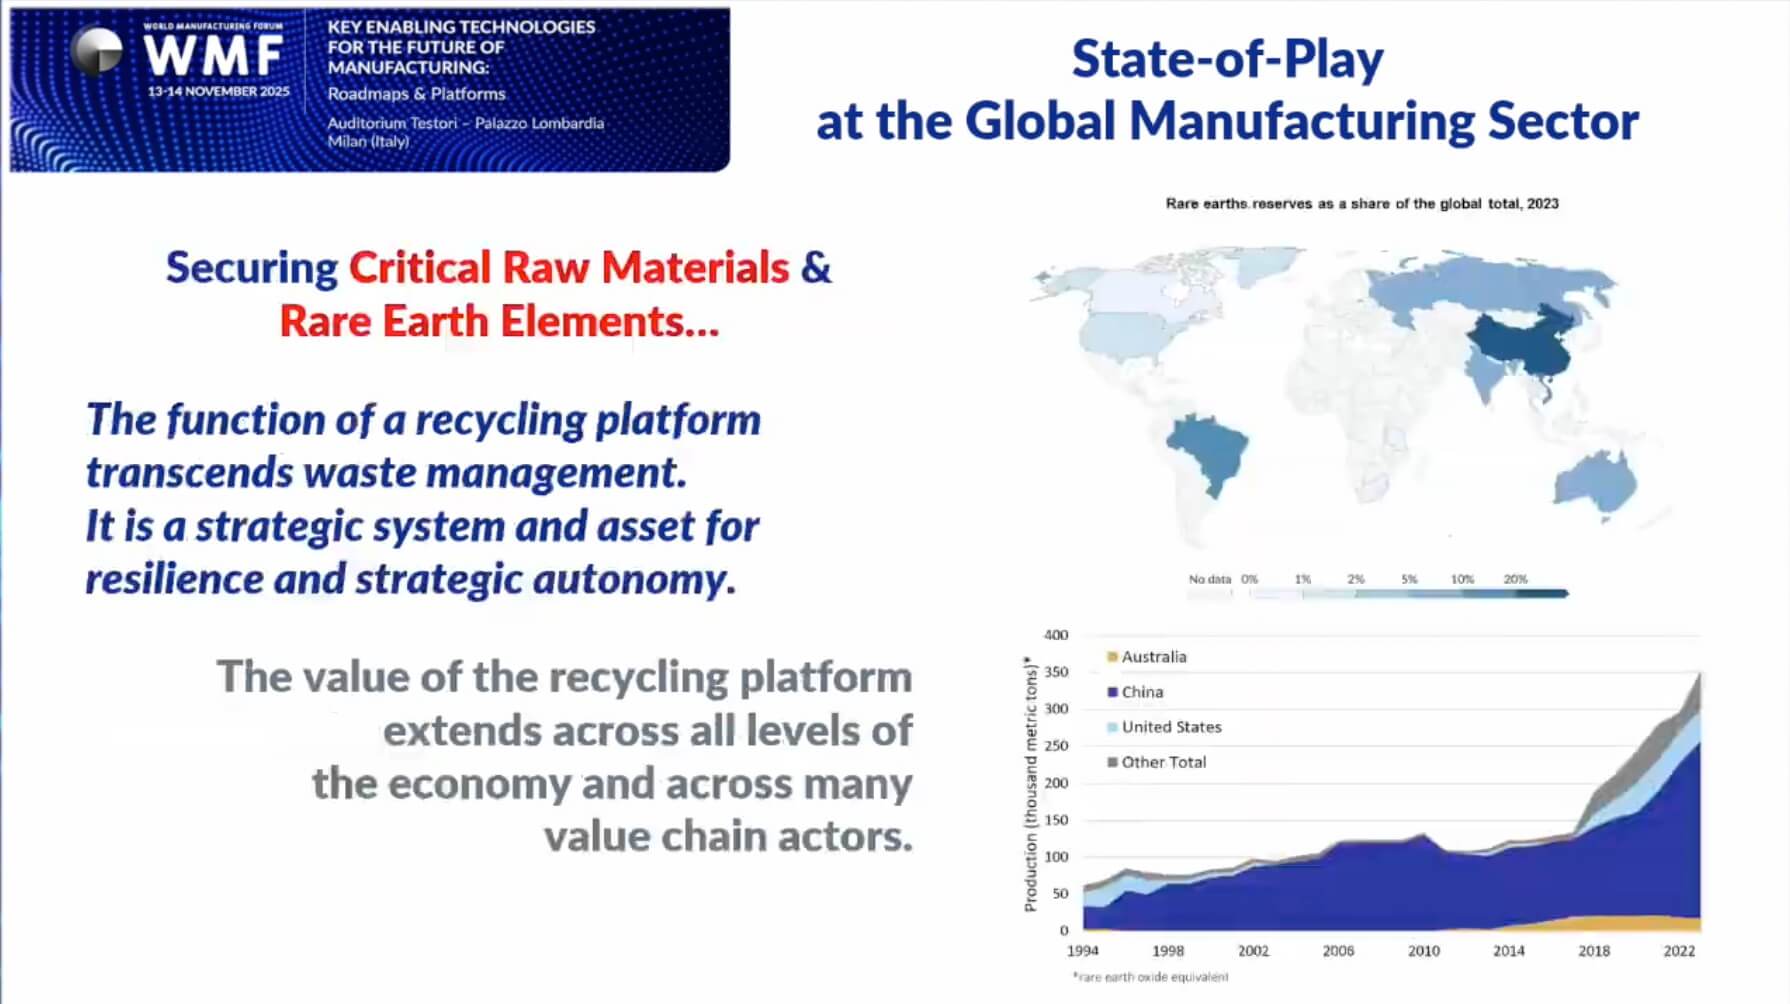Click the 'Rare Earth Elements...' red text
This screenshot has width=1790, height=1004.
click(499, 322)
